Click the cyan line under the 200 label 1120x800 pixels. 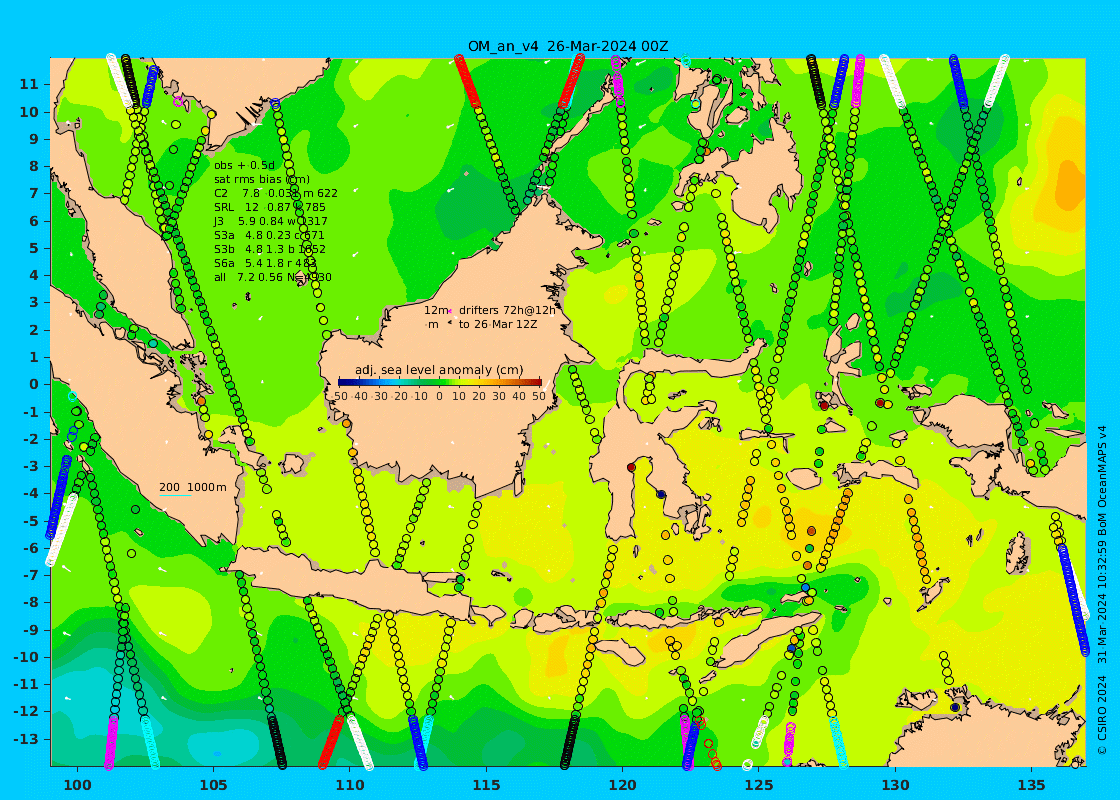[175, 495]
